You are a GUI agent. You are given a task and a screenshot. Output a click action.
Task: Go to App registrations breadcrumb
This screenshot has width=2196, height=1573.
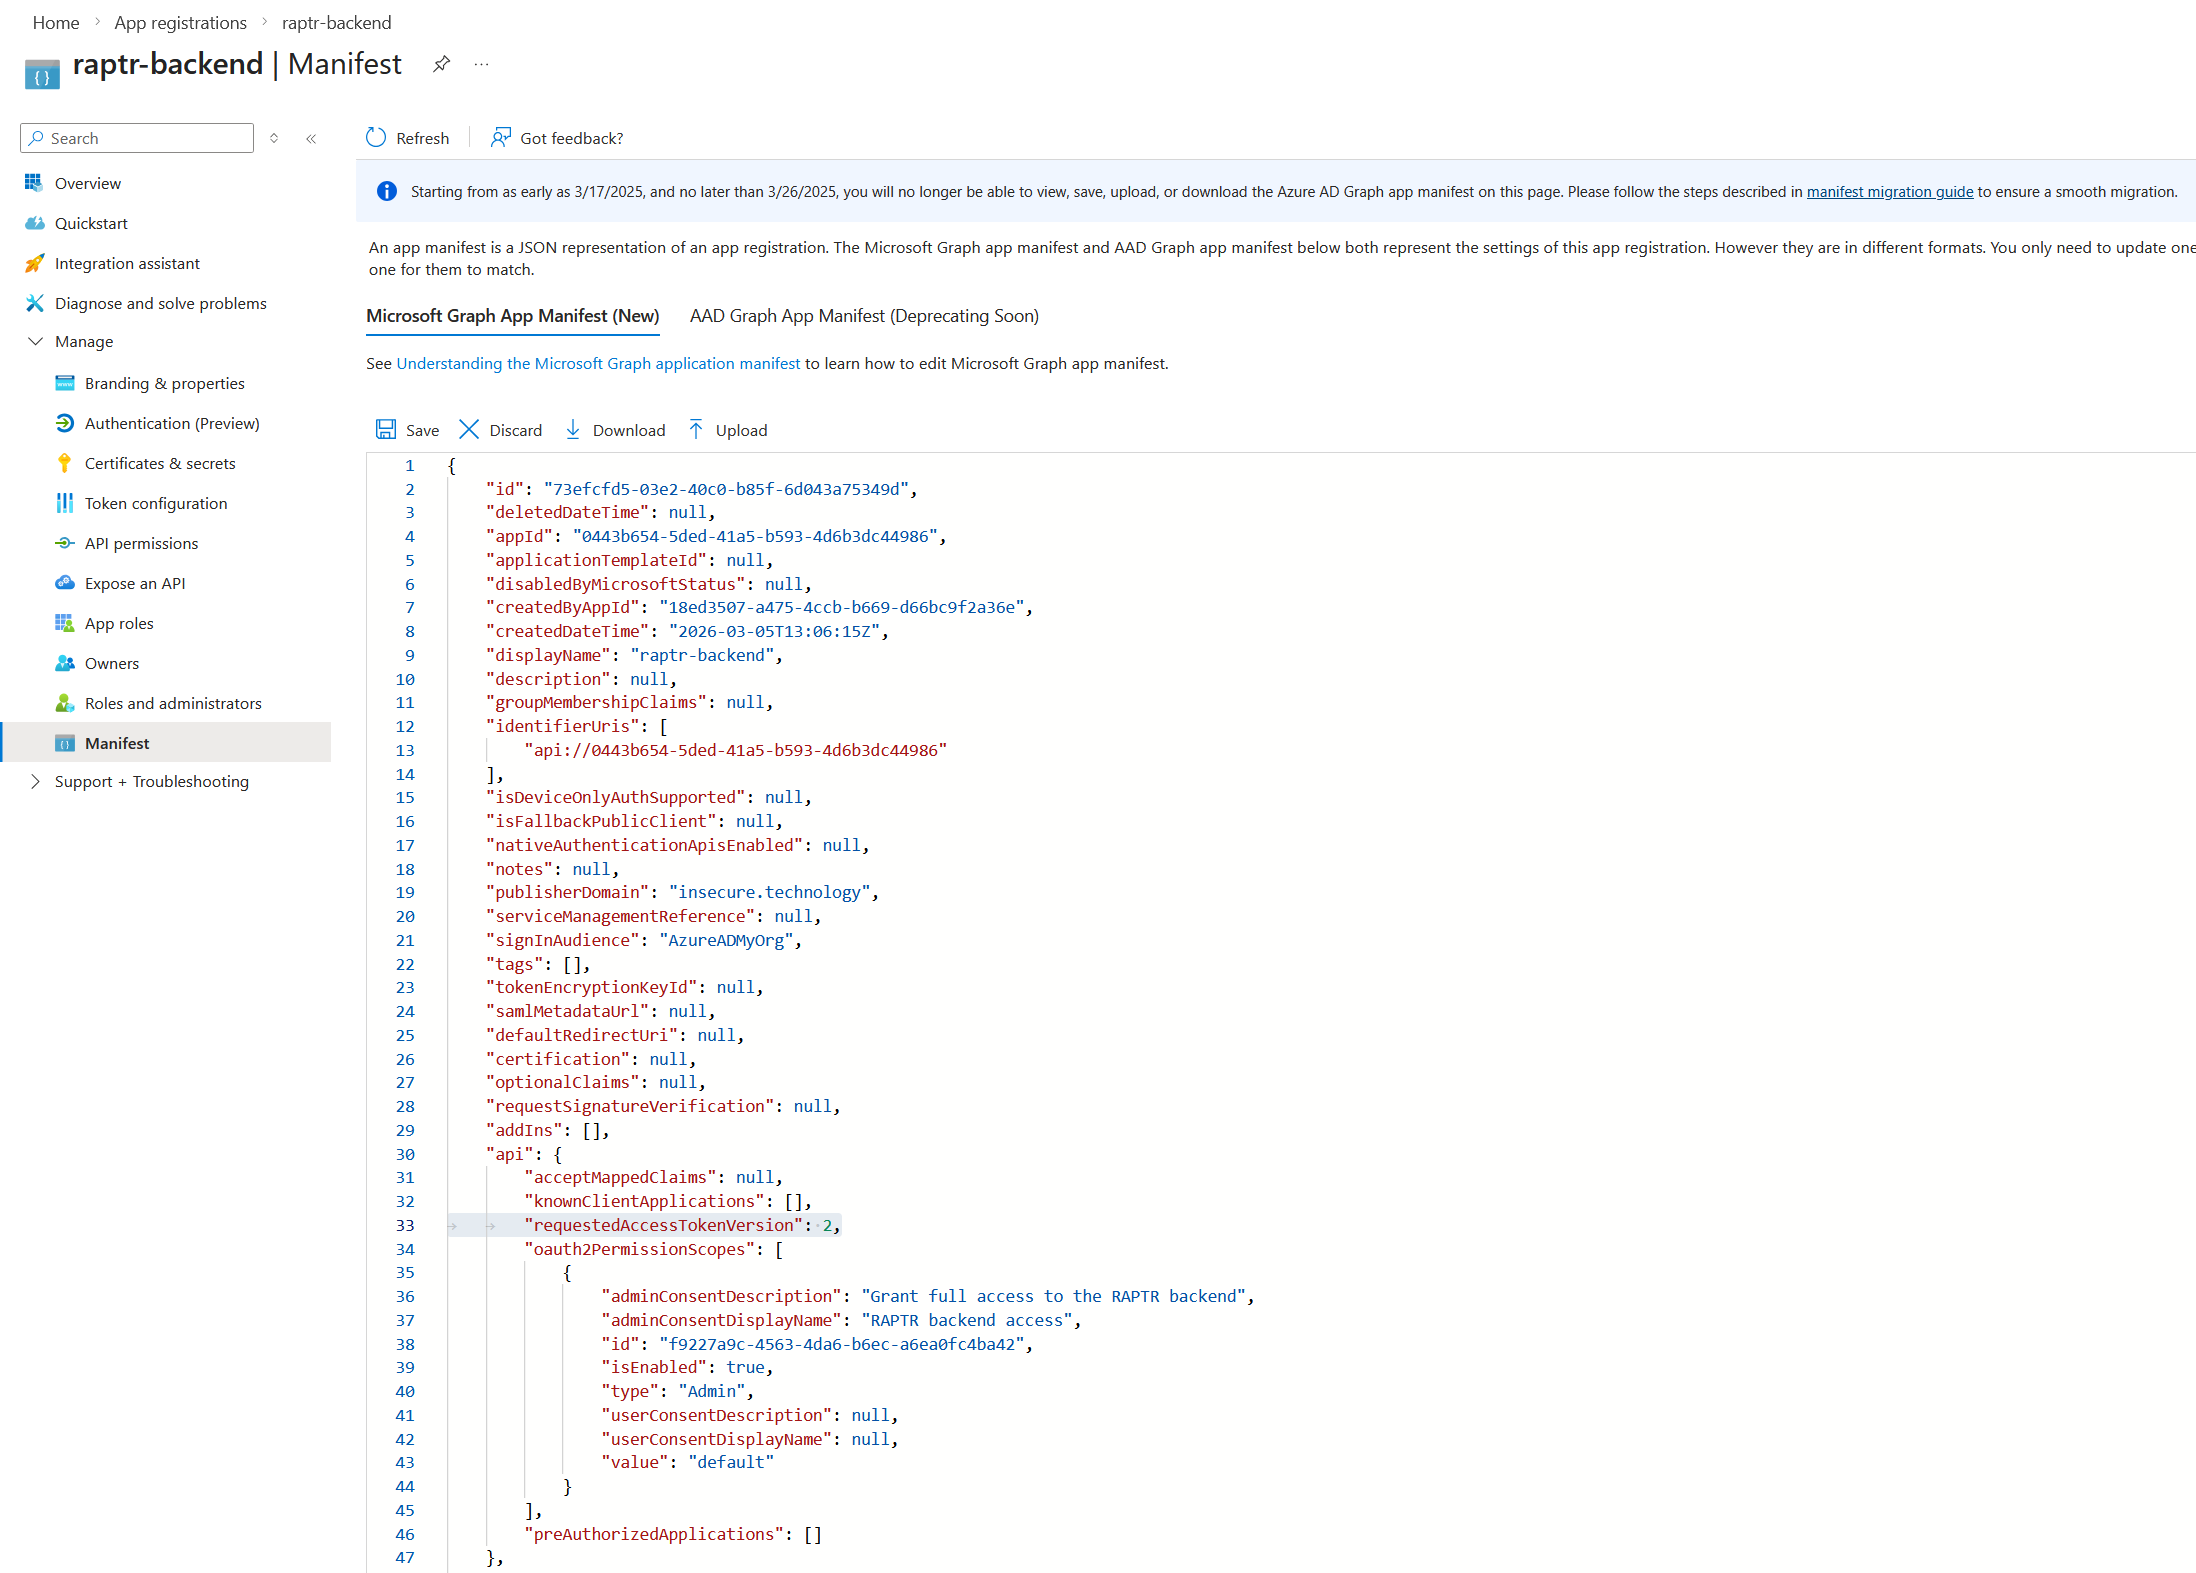pyautogui.click(x=180, y=22)
